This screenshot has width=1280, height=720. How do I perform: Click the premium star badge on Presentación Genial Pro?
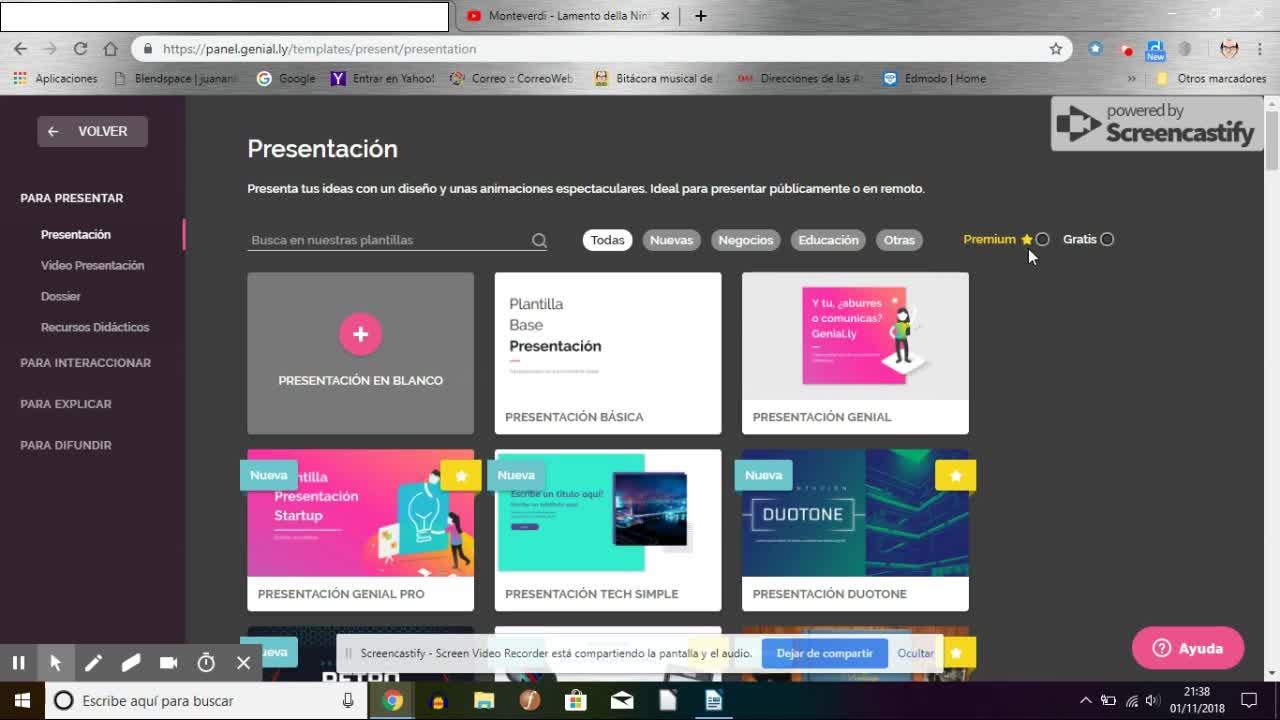[461, 476]
